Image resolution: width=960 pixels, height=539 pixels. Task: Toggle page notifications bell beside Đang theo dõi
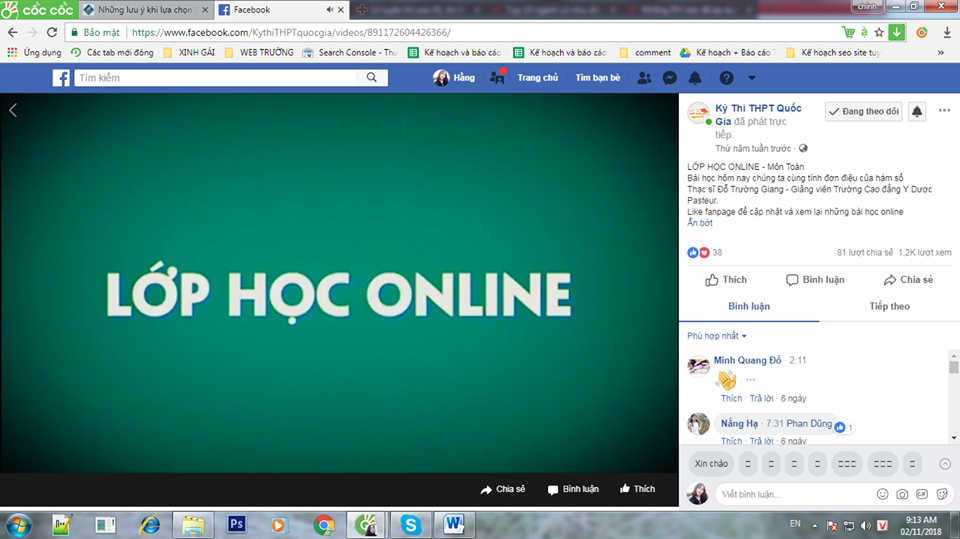[917, 111]
